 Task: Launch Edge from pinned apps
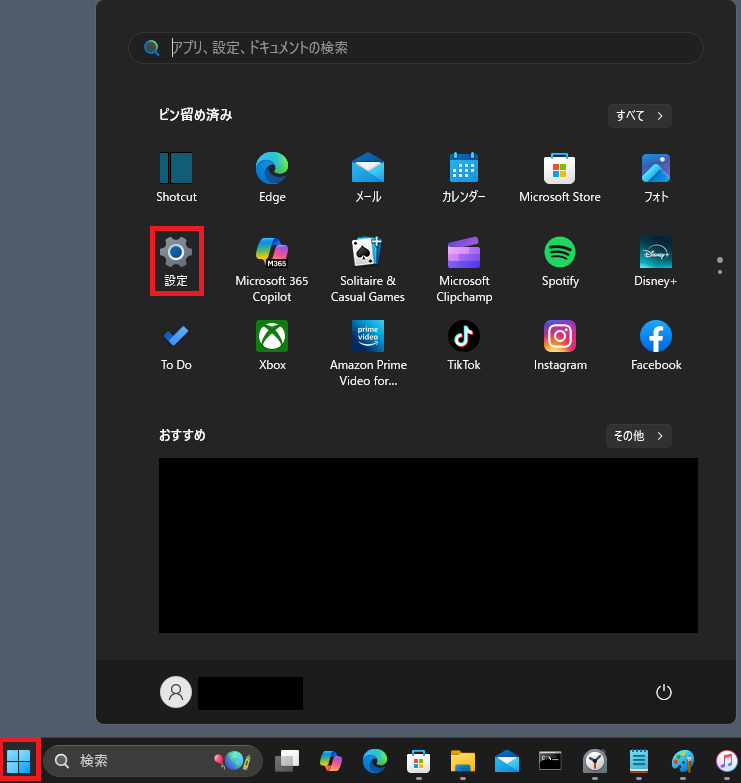(x=272, y=177)
